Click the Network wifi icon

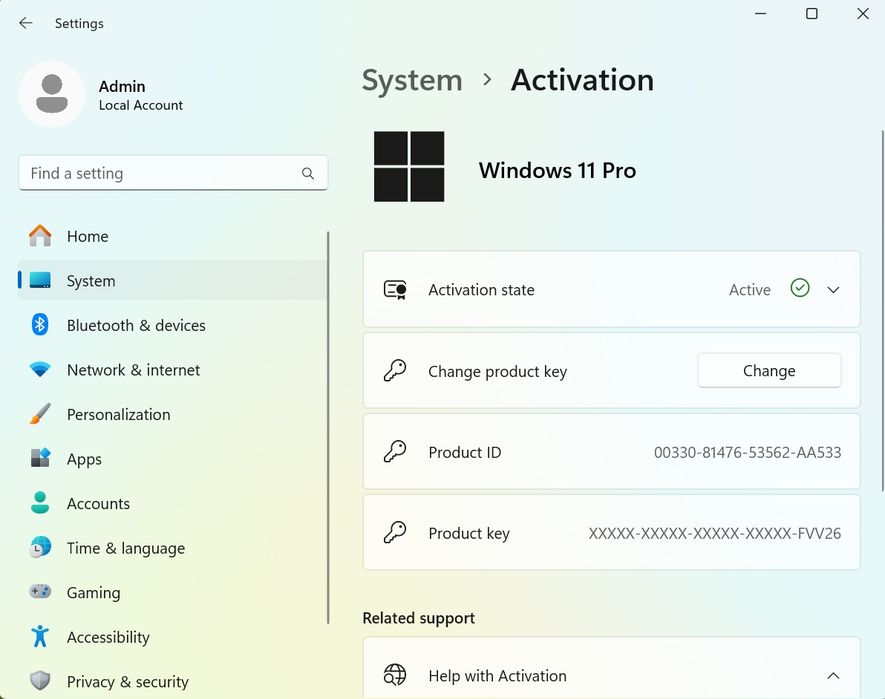[x=40, y=370]
